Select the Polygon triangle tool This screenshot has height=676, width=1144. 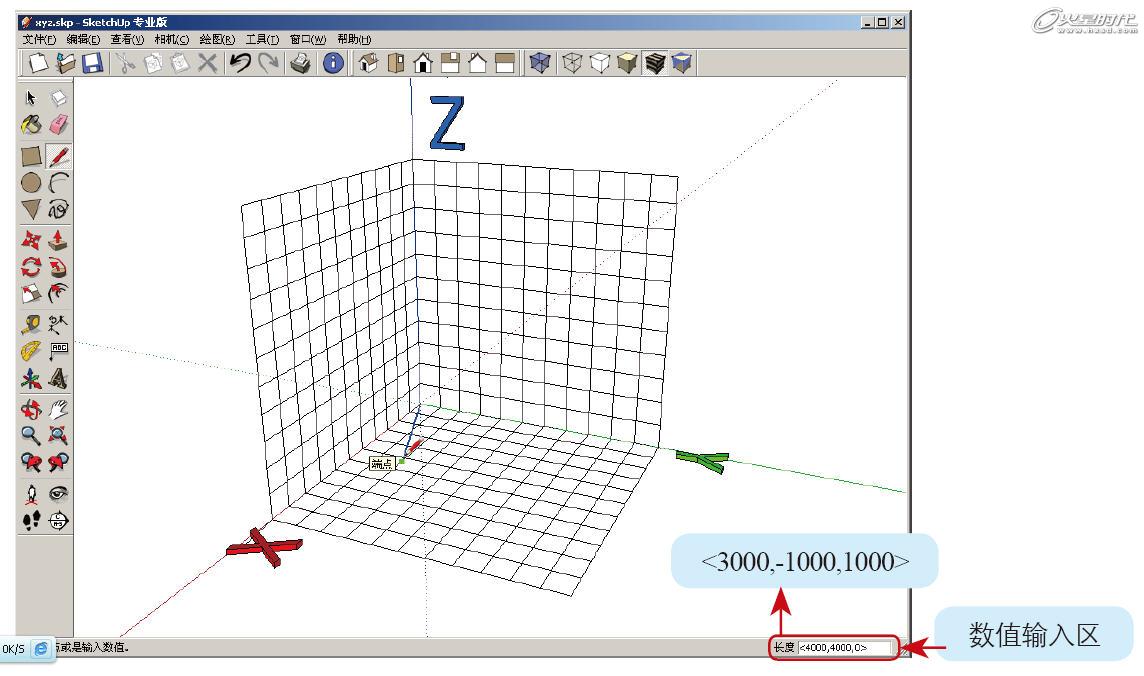coord(31,209)
